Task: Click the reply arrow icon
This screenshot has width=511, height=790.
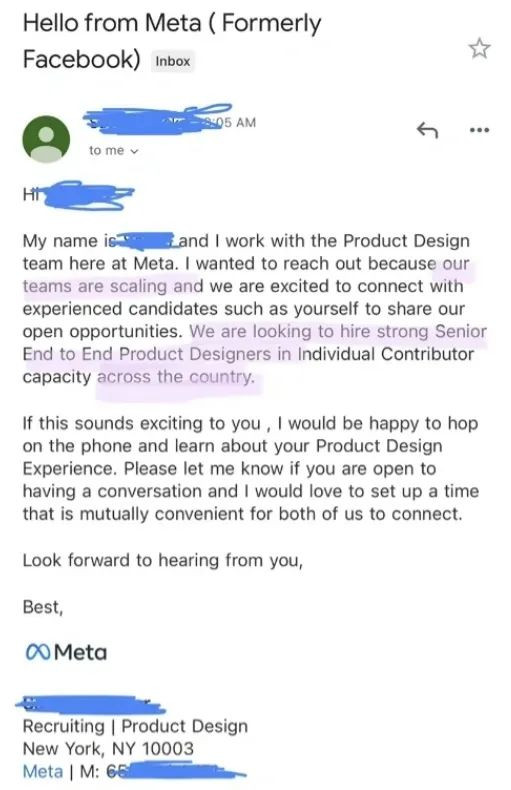Action: pos(427,130)
